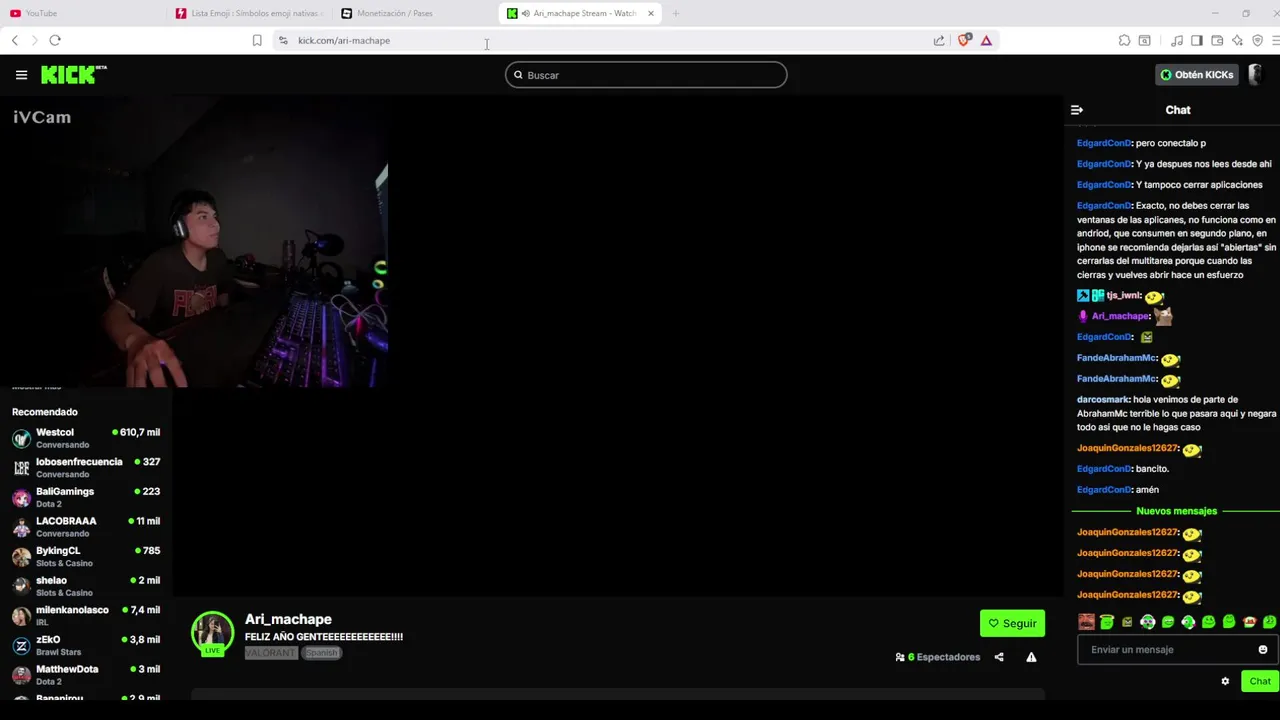The width and height of the screenshot is (1280, 720).
Task: Open recommended channel shelao
Action: pos(86,586)
